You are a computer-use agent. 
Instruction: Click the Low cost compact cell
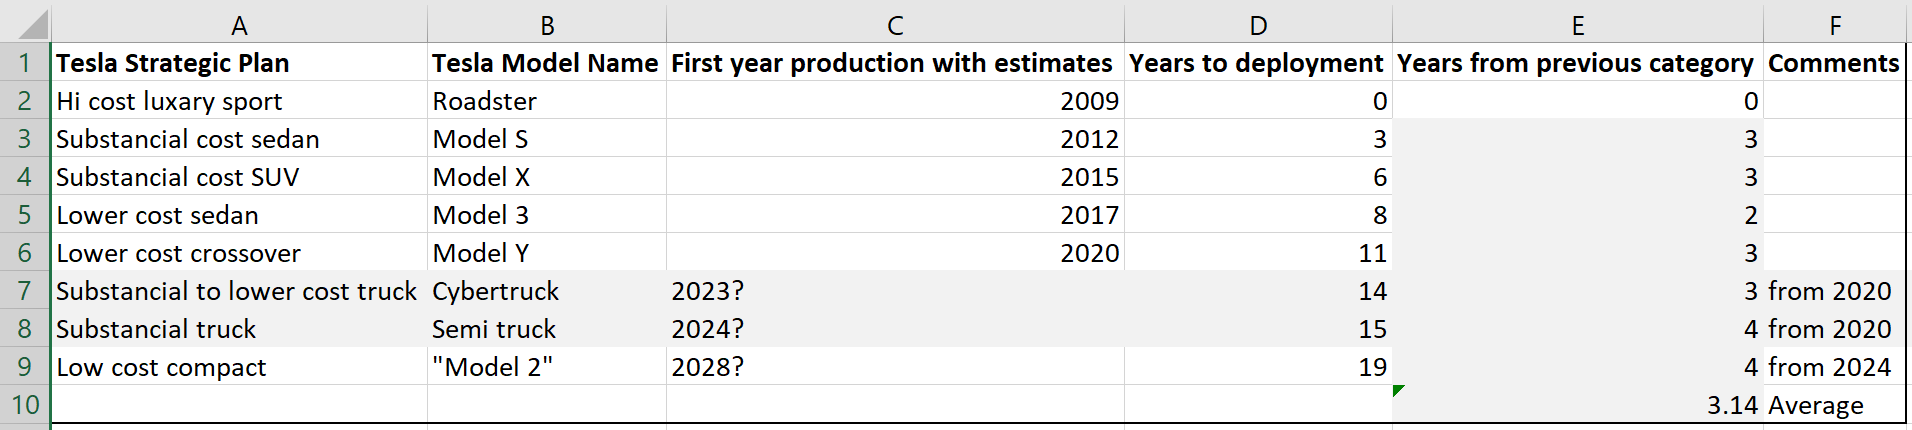[x=239, y=367]
